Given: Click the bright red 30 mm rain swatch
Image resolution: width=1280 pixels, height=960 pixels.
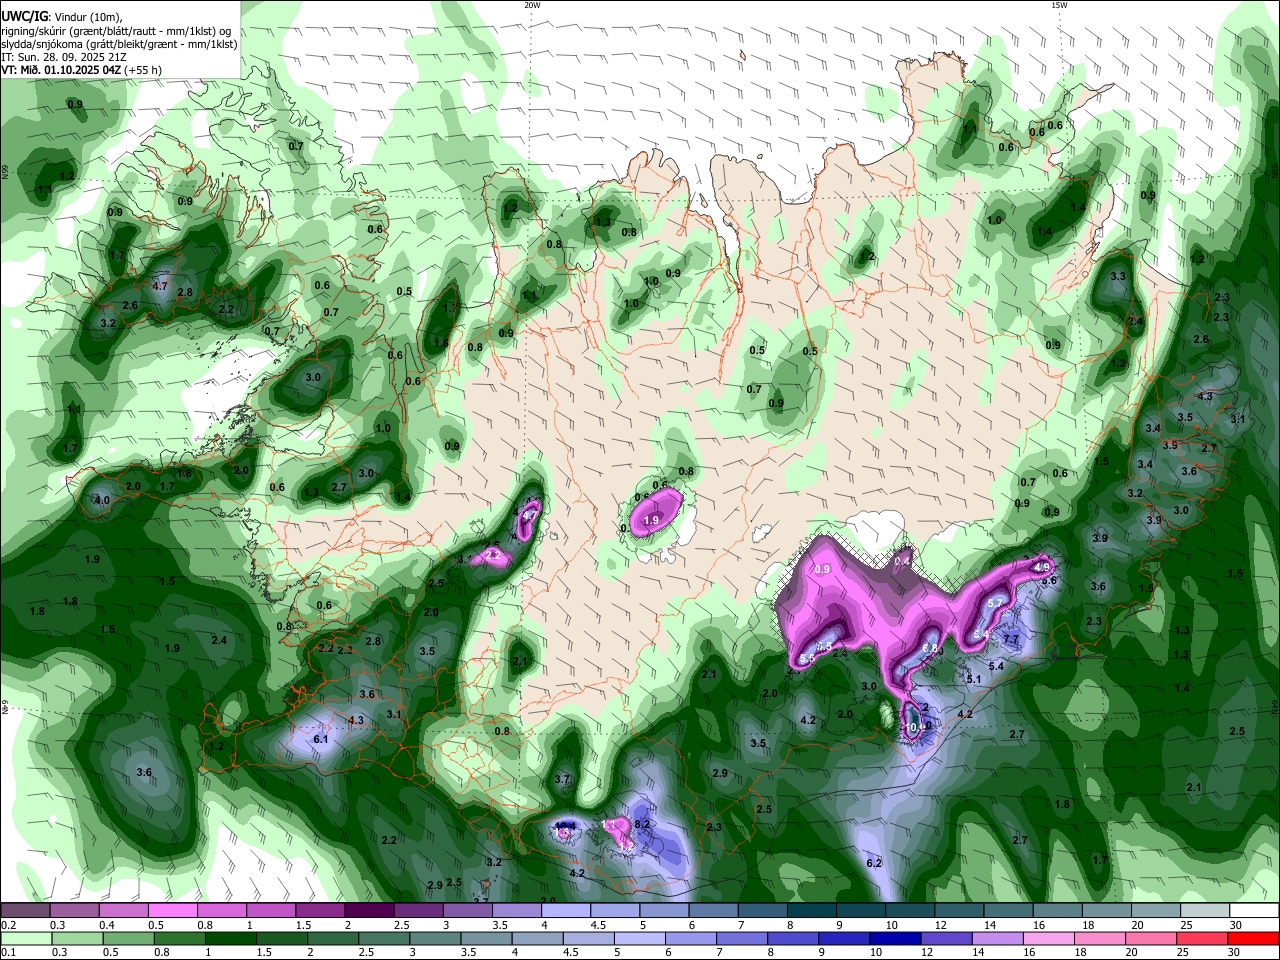Looking at the screenshot, I should [1252, 938].
